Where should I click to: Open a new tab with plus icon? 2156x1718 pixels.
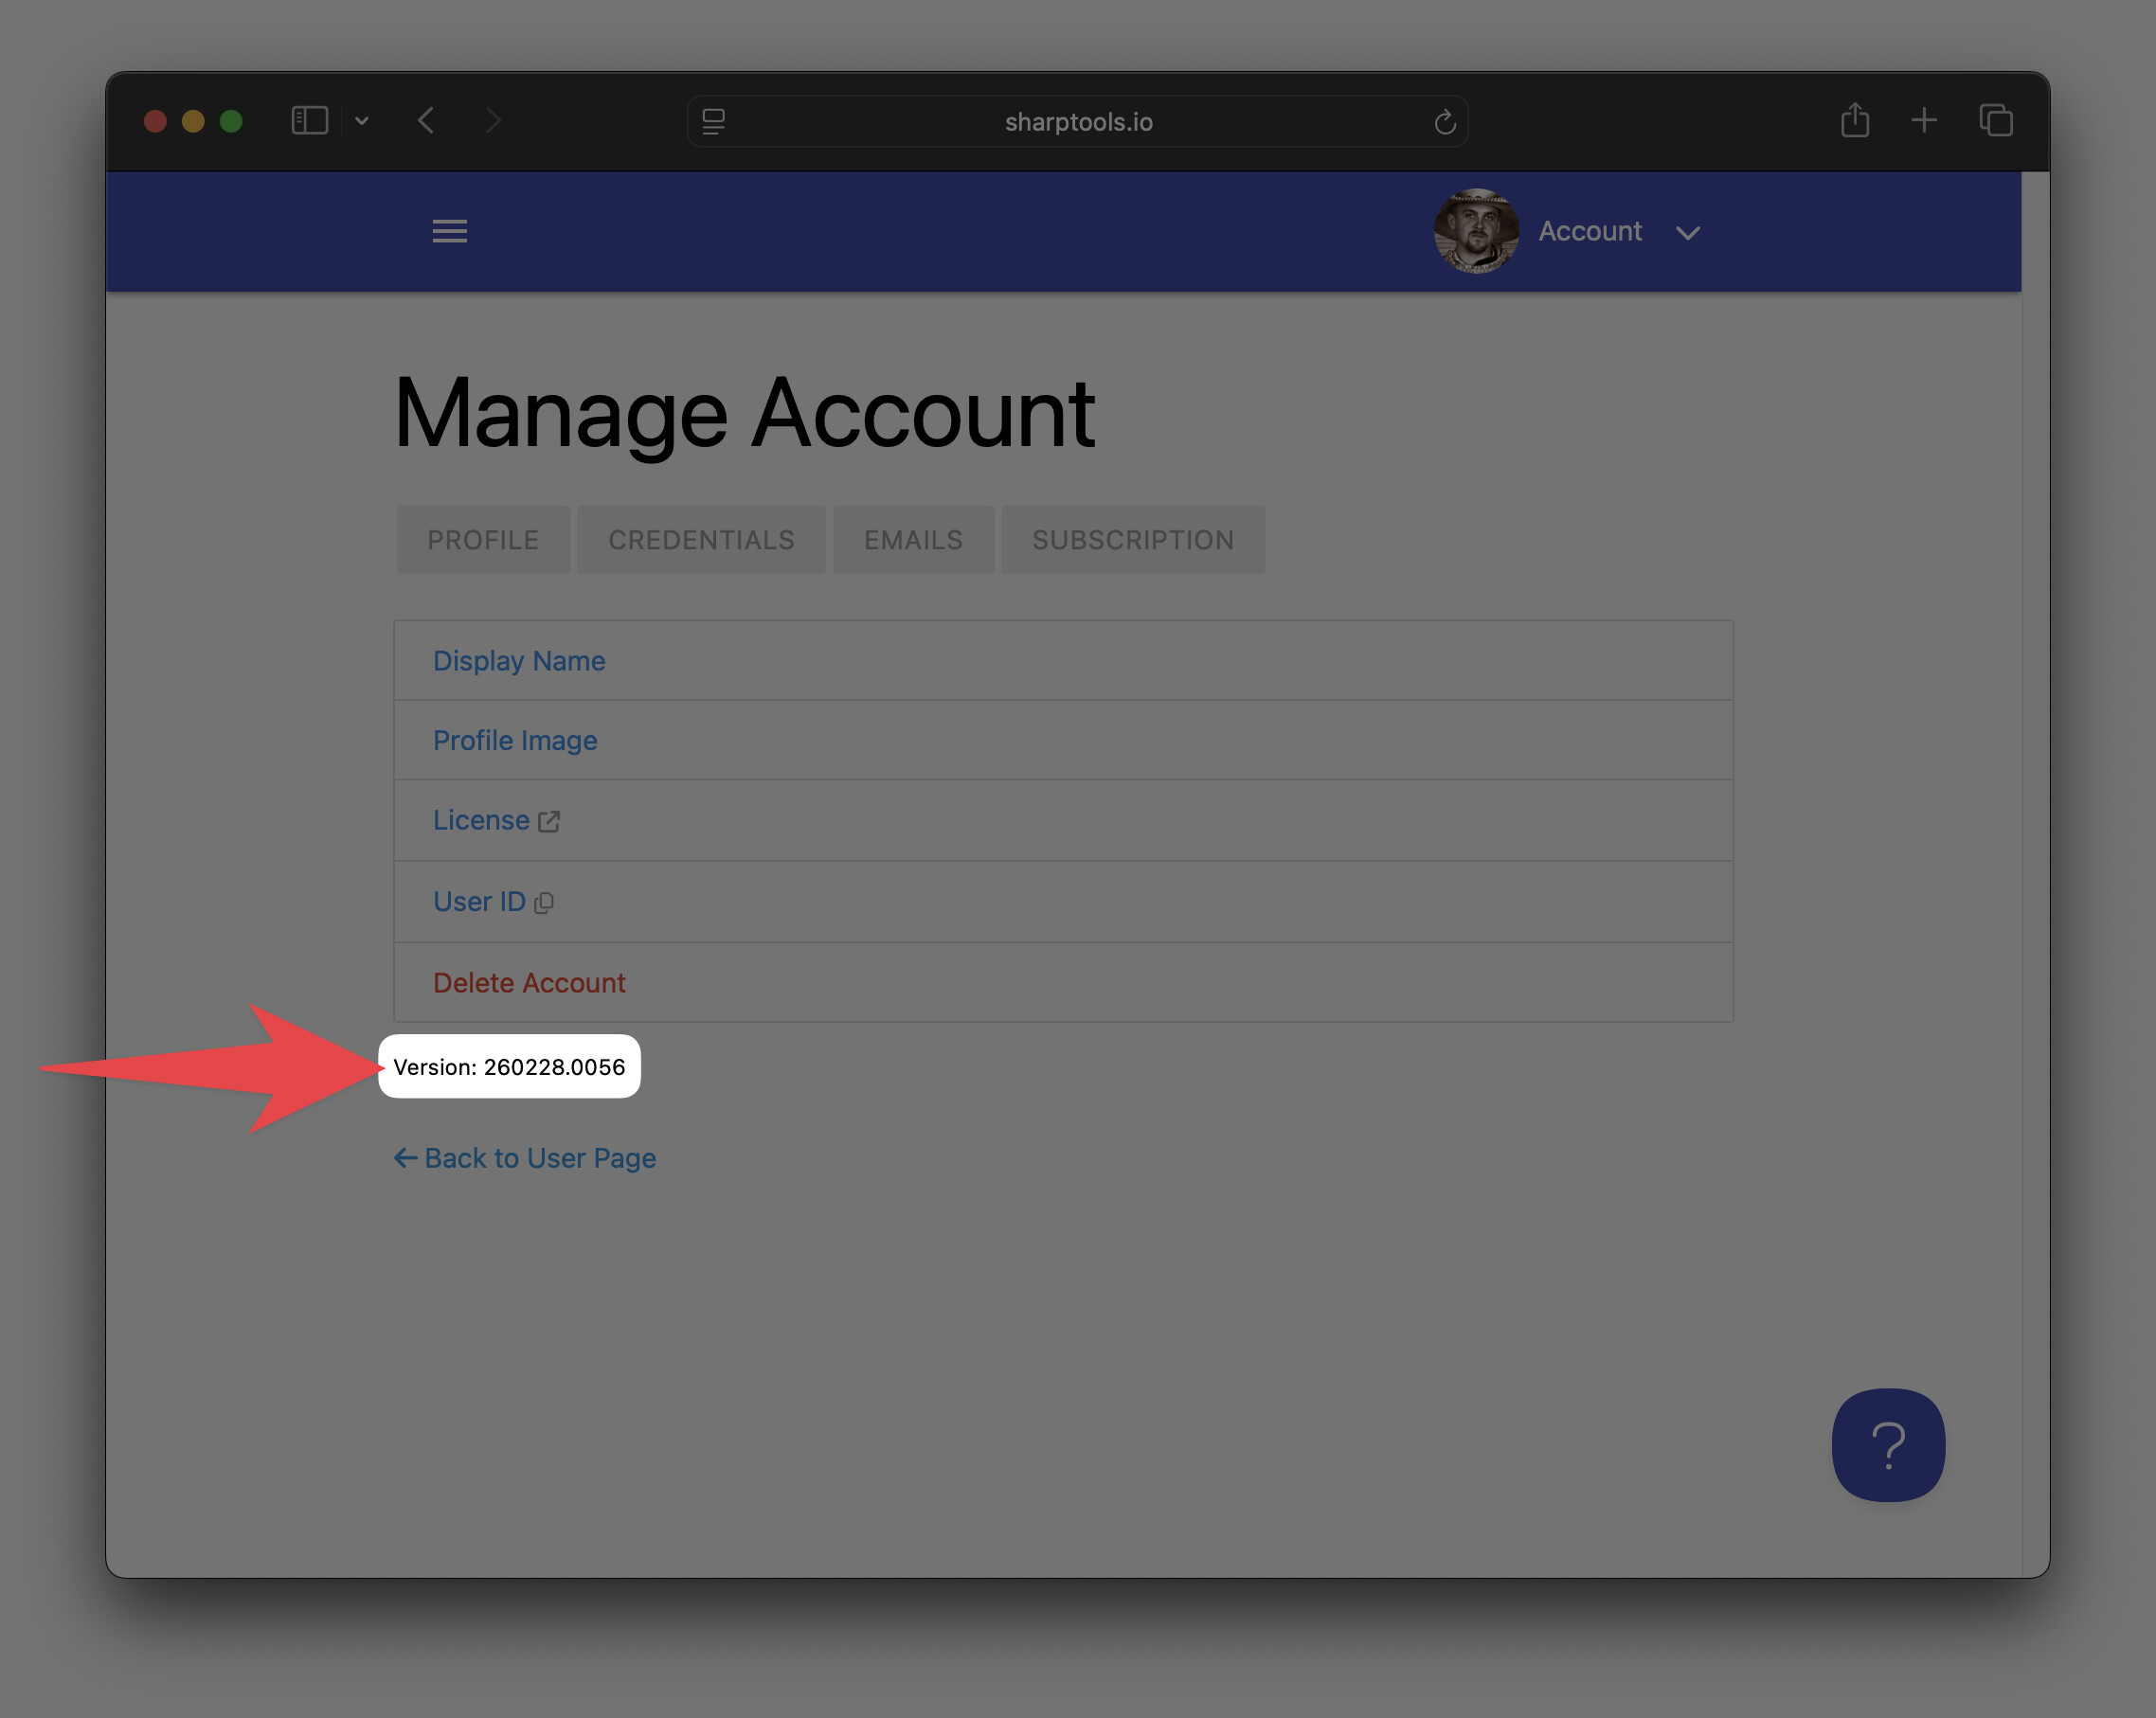coord(1923,121)
